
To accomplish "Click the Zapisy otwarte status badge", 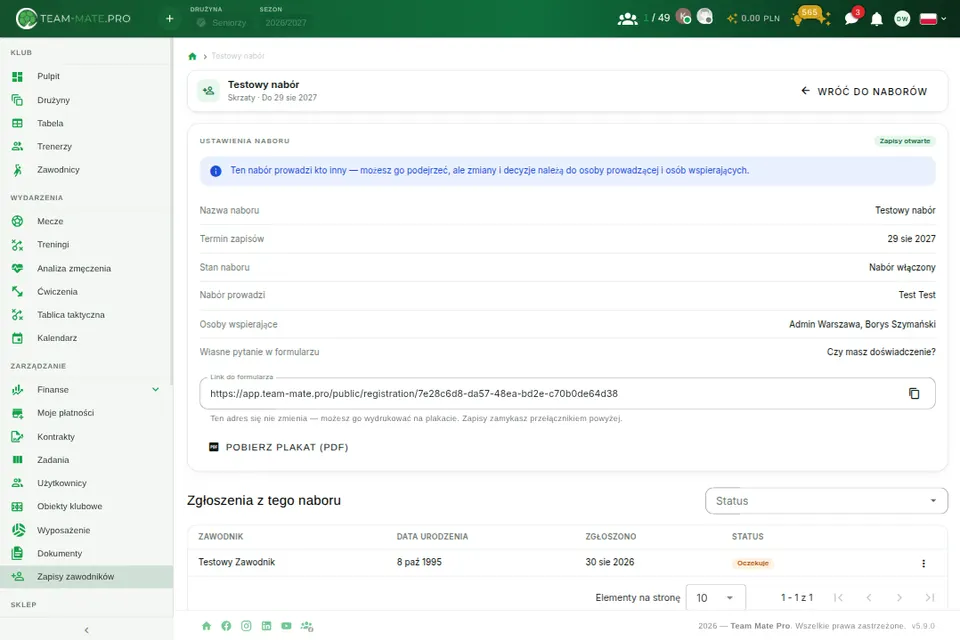I will pyautogui.click(x=904, y=141).
